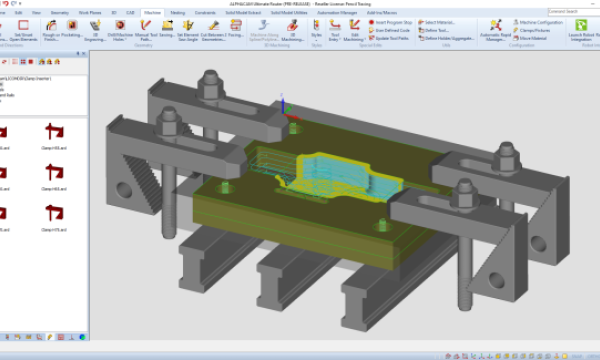Click User Defined Code

tap(389, 30)
